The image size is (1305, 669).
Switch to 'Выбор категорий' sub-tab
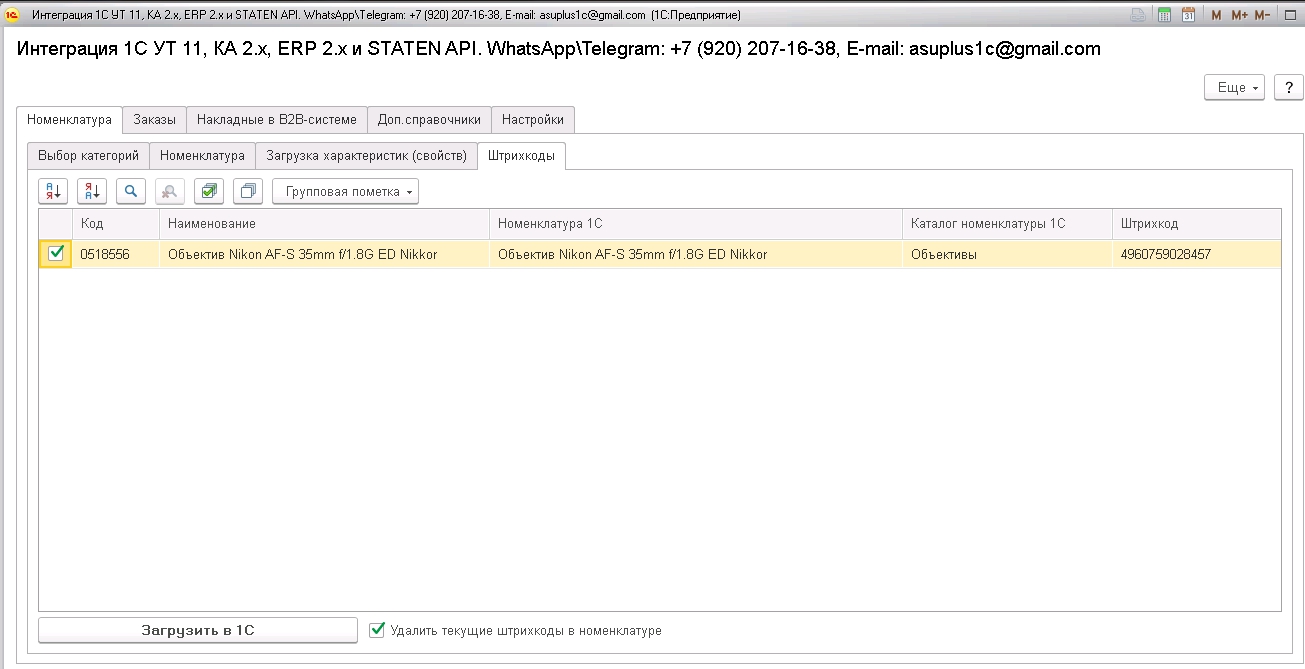point(89,155)
